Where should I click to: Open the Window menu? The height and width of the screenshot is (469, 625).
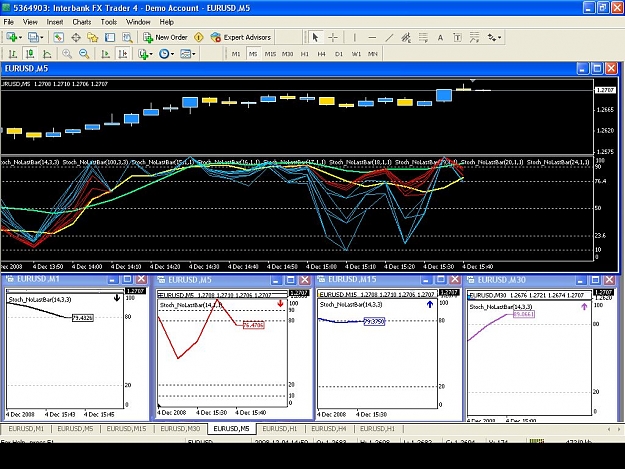coord(138,22)
